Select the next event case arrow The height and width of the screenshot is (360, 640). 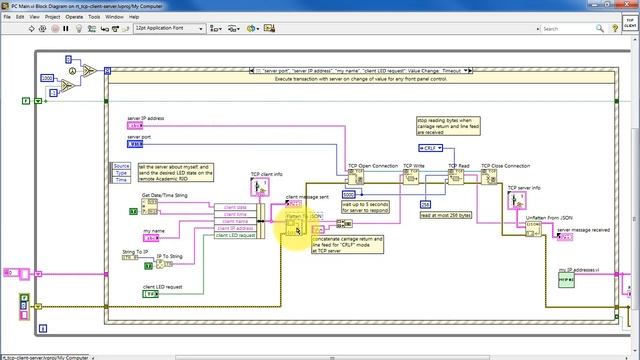470,71
